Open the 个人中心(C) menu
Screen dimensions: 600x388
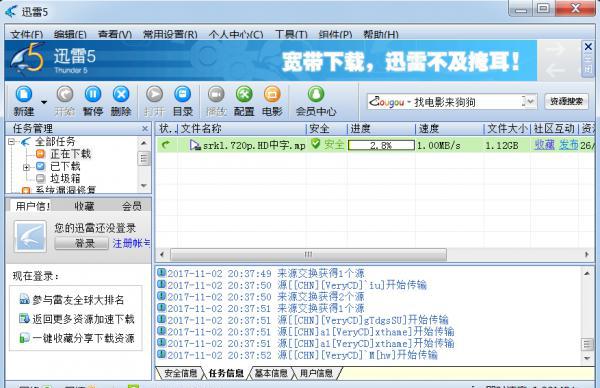236,35
